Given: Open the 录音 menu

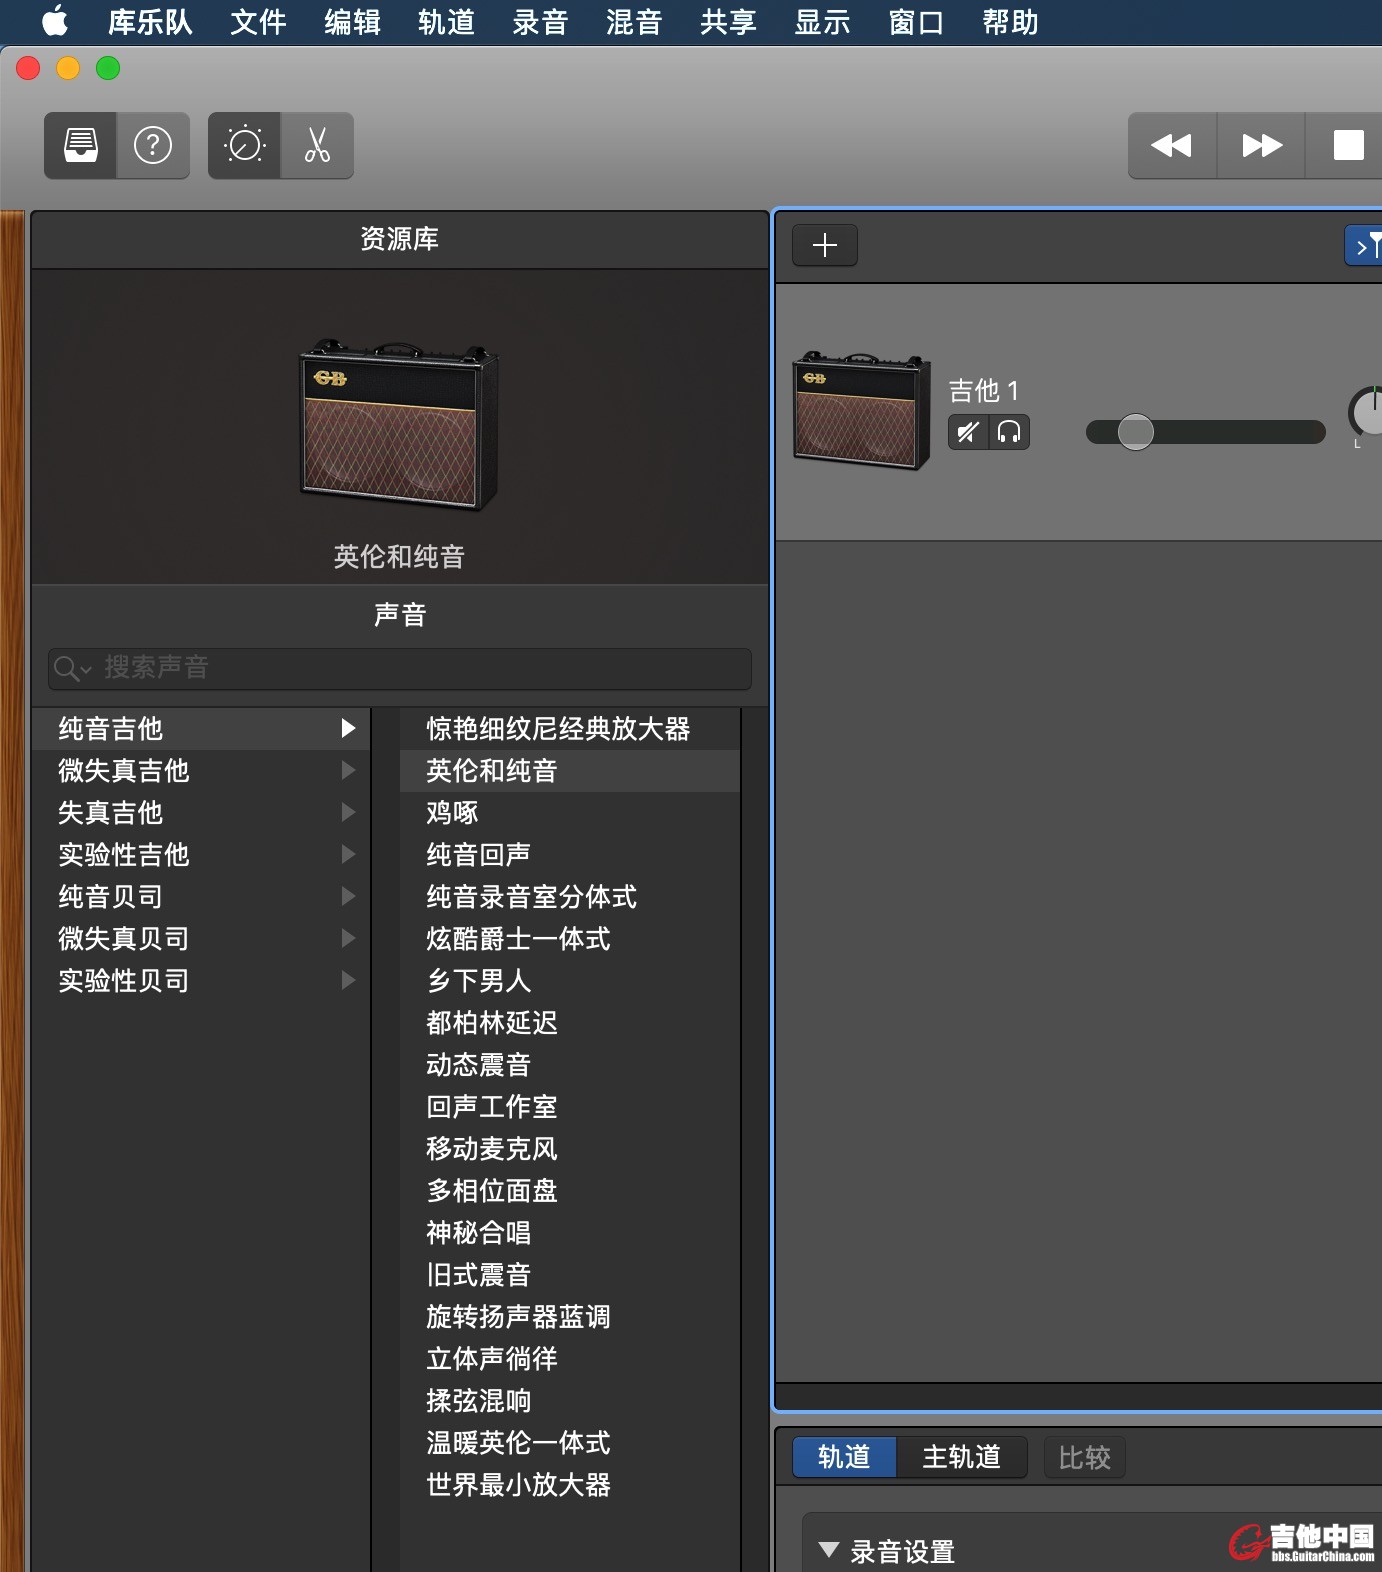Looking at the screenshot, I should click(540, 22).
